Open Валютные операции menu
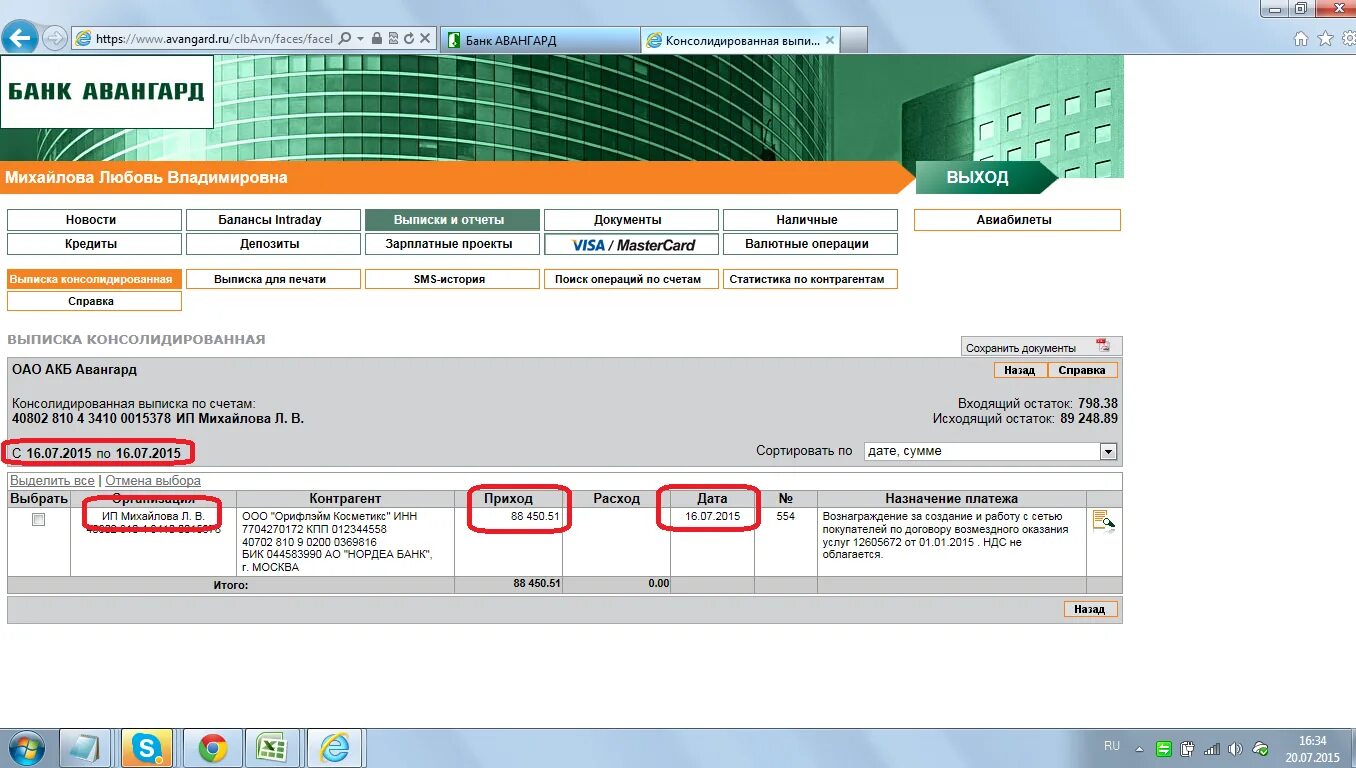 [x=810, y=244]
